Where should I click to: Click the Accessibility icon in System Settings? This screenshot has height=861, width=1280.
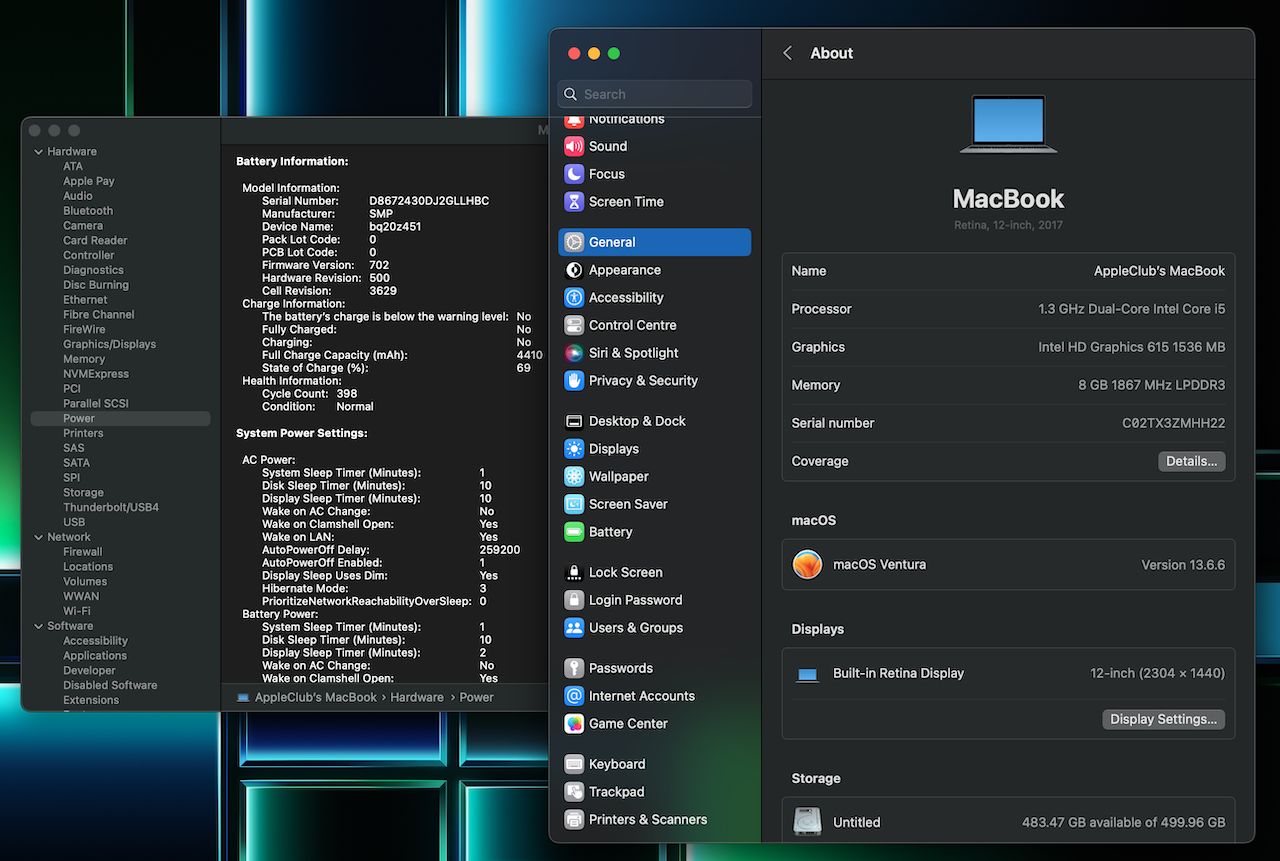point(574,297)
